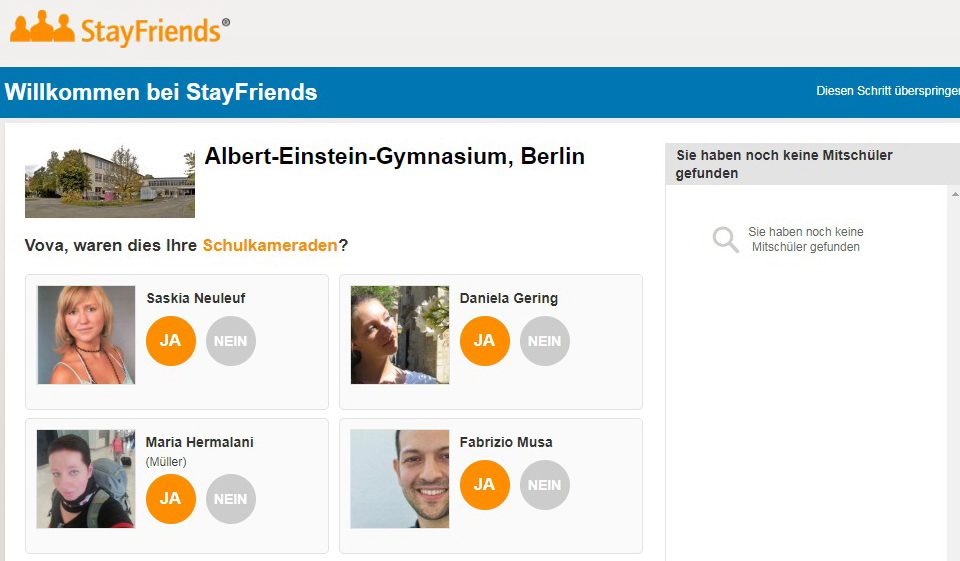This screenshot has height=561, width=960.
Task: Click the classmates panel scrollbar up arrow
Action: [954, 194]
